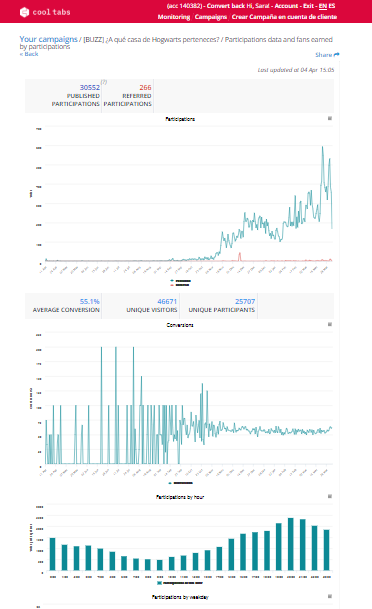The image size is (372, 609).
Task: Open the Conversions chart menu icon
Action: point(330,324)
